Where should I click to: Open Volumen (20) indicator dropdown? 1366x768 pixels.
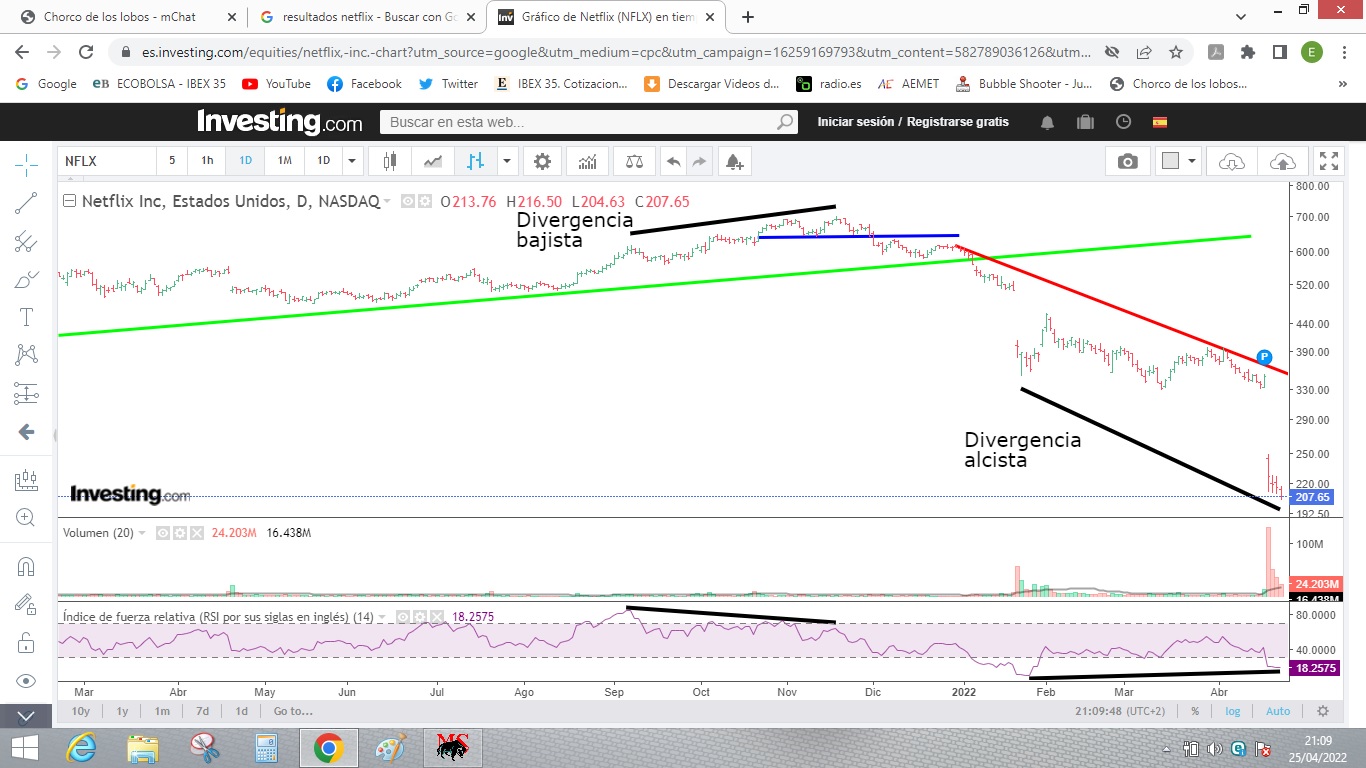[x=141, y=533]
